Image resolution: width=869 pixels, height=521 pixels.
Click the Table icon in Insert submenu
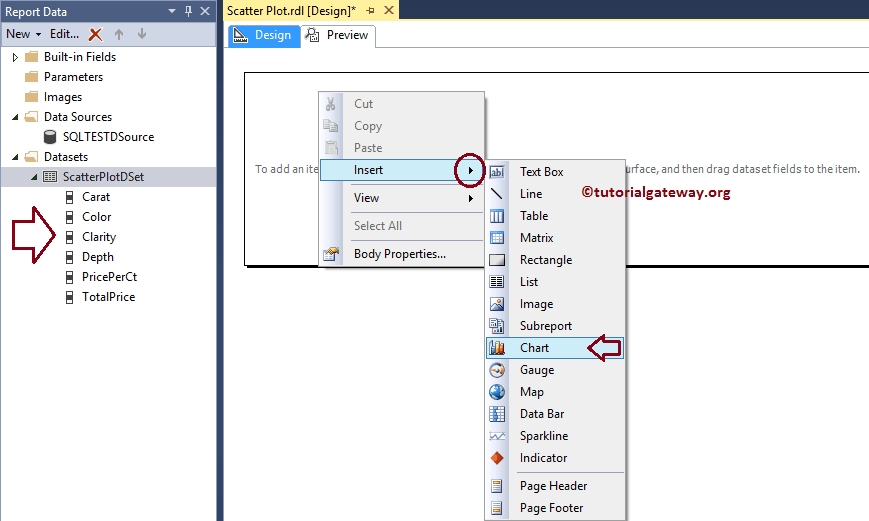pyautogui.click(x=497, y=216)
